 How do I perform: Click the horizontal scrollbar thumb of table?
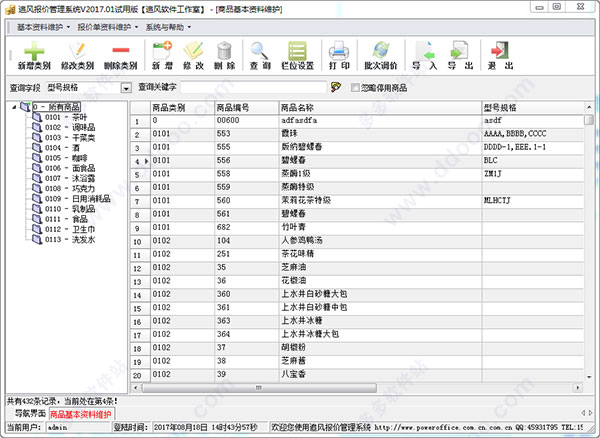[x=259, y=388]
